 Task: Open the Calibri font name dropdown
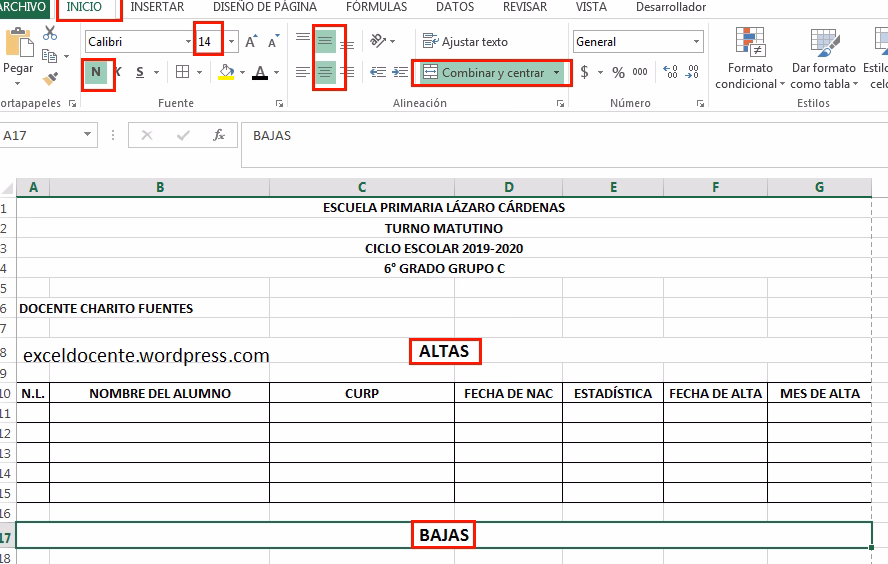point(189,42)
